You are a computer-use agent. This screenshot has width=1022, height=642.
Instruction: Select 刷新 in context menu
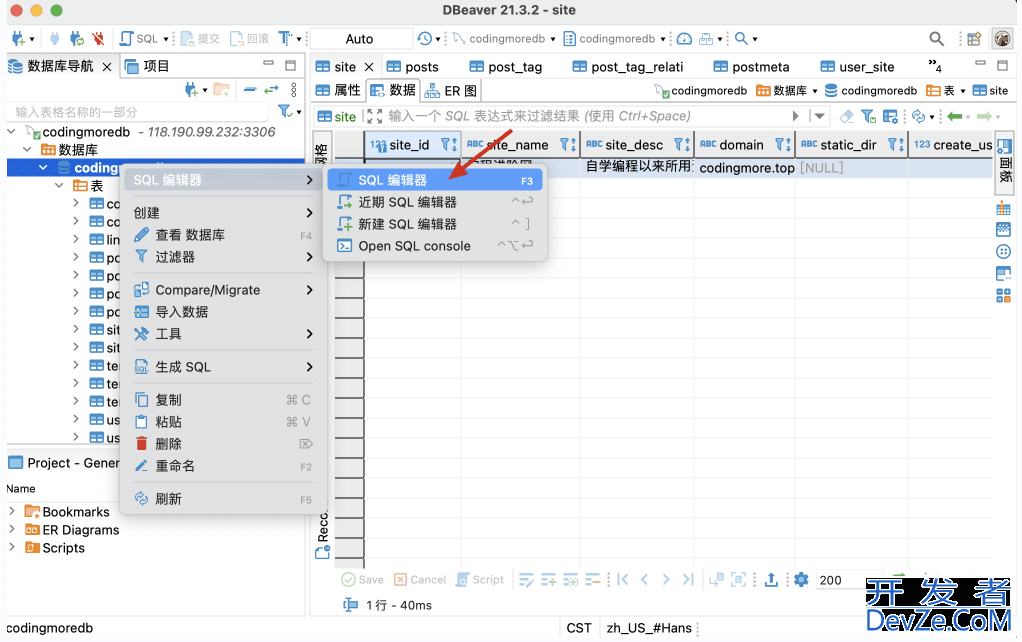[223, 499]
